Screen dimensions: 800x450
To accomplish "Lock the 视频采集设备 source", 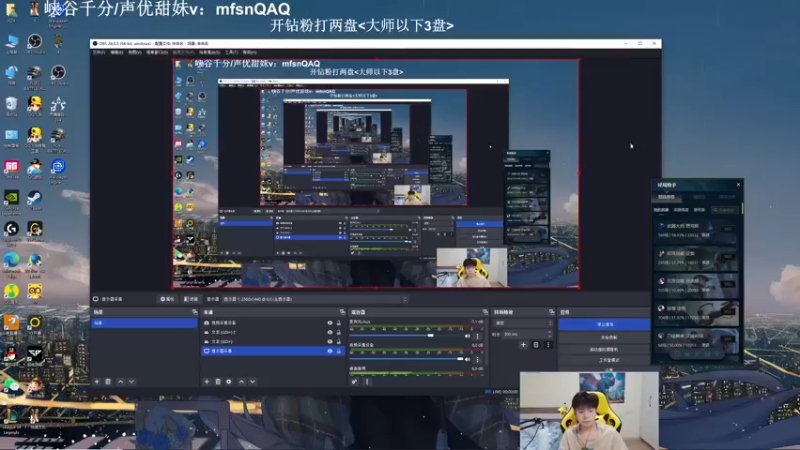I will click(x=338, y=323).
